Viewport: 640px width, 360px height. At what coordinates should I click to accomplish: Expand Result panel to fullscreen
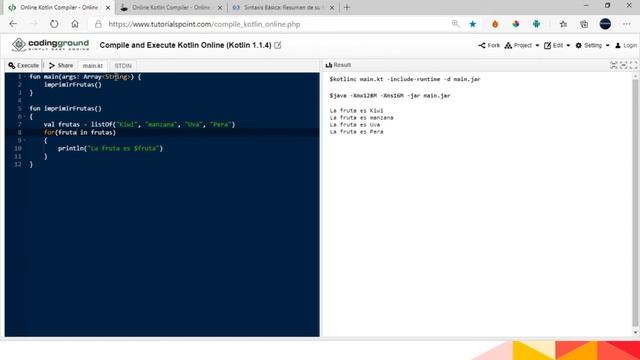(633, 65)
